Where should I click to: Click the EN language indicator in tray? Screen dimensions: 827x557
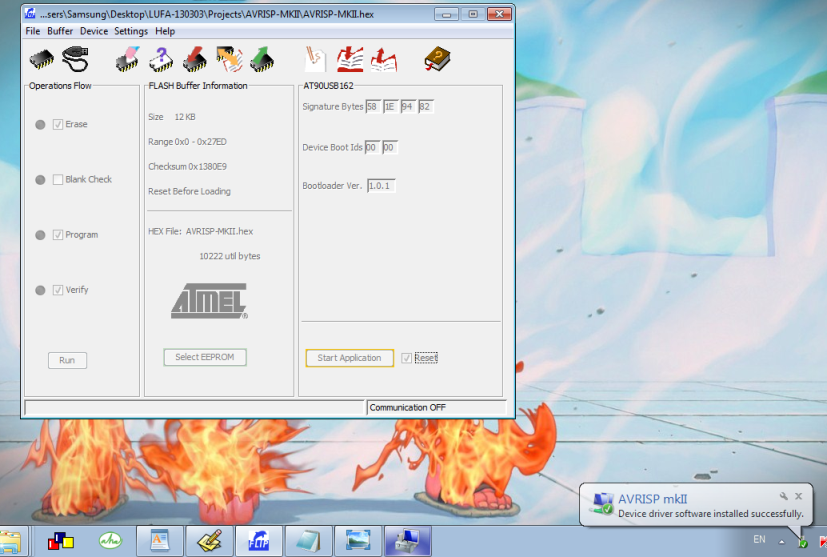coord(759,539)
